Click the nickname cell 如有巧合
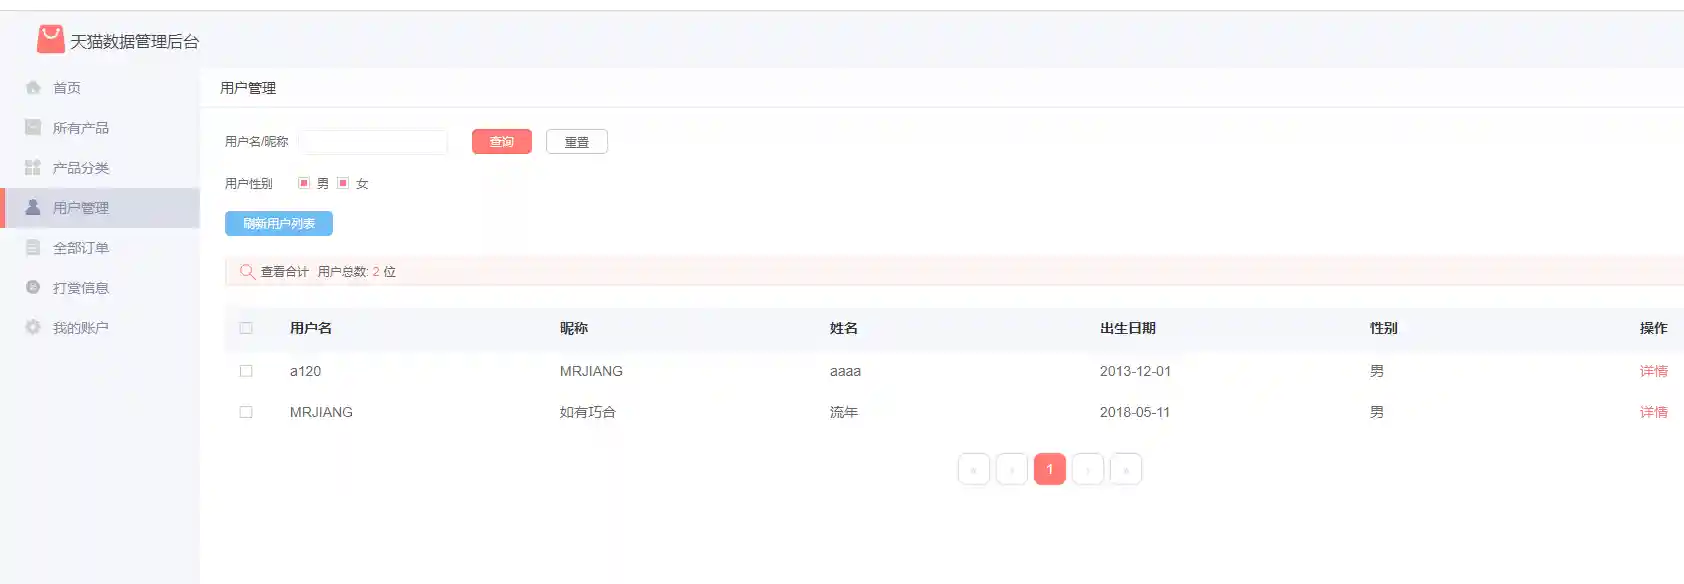 coord(588,412)
